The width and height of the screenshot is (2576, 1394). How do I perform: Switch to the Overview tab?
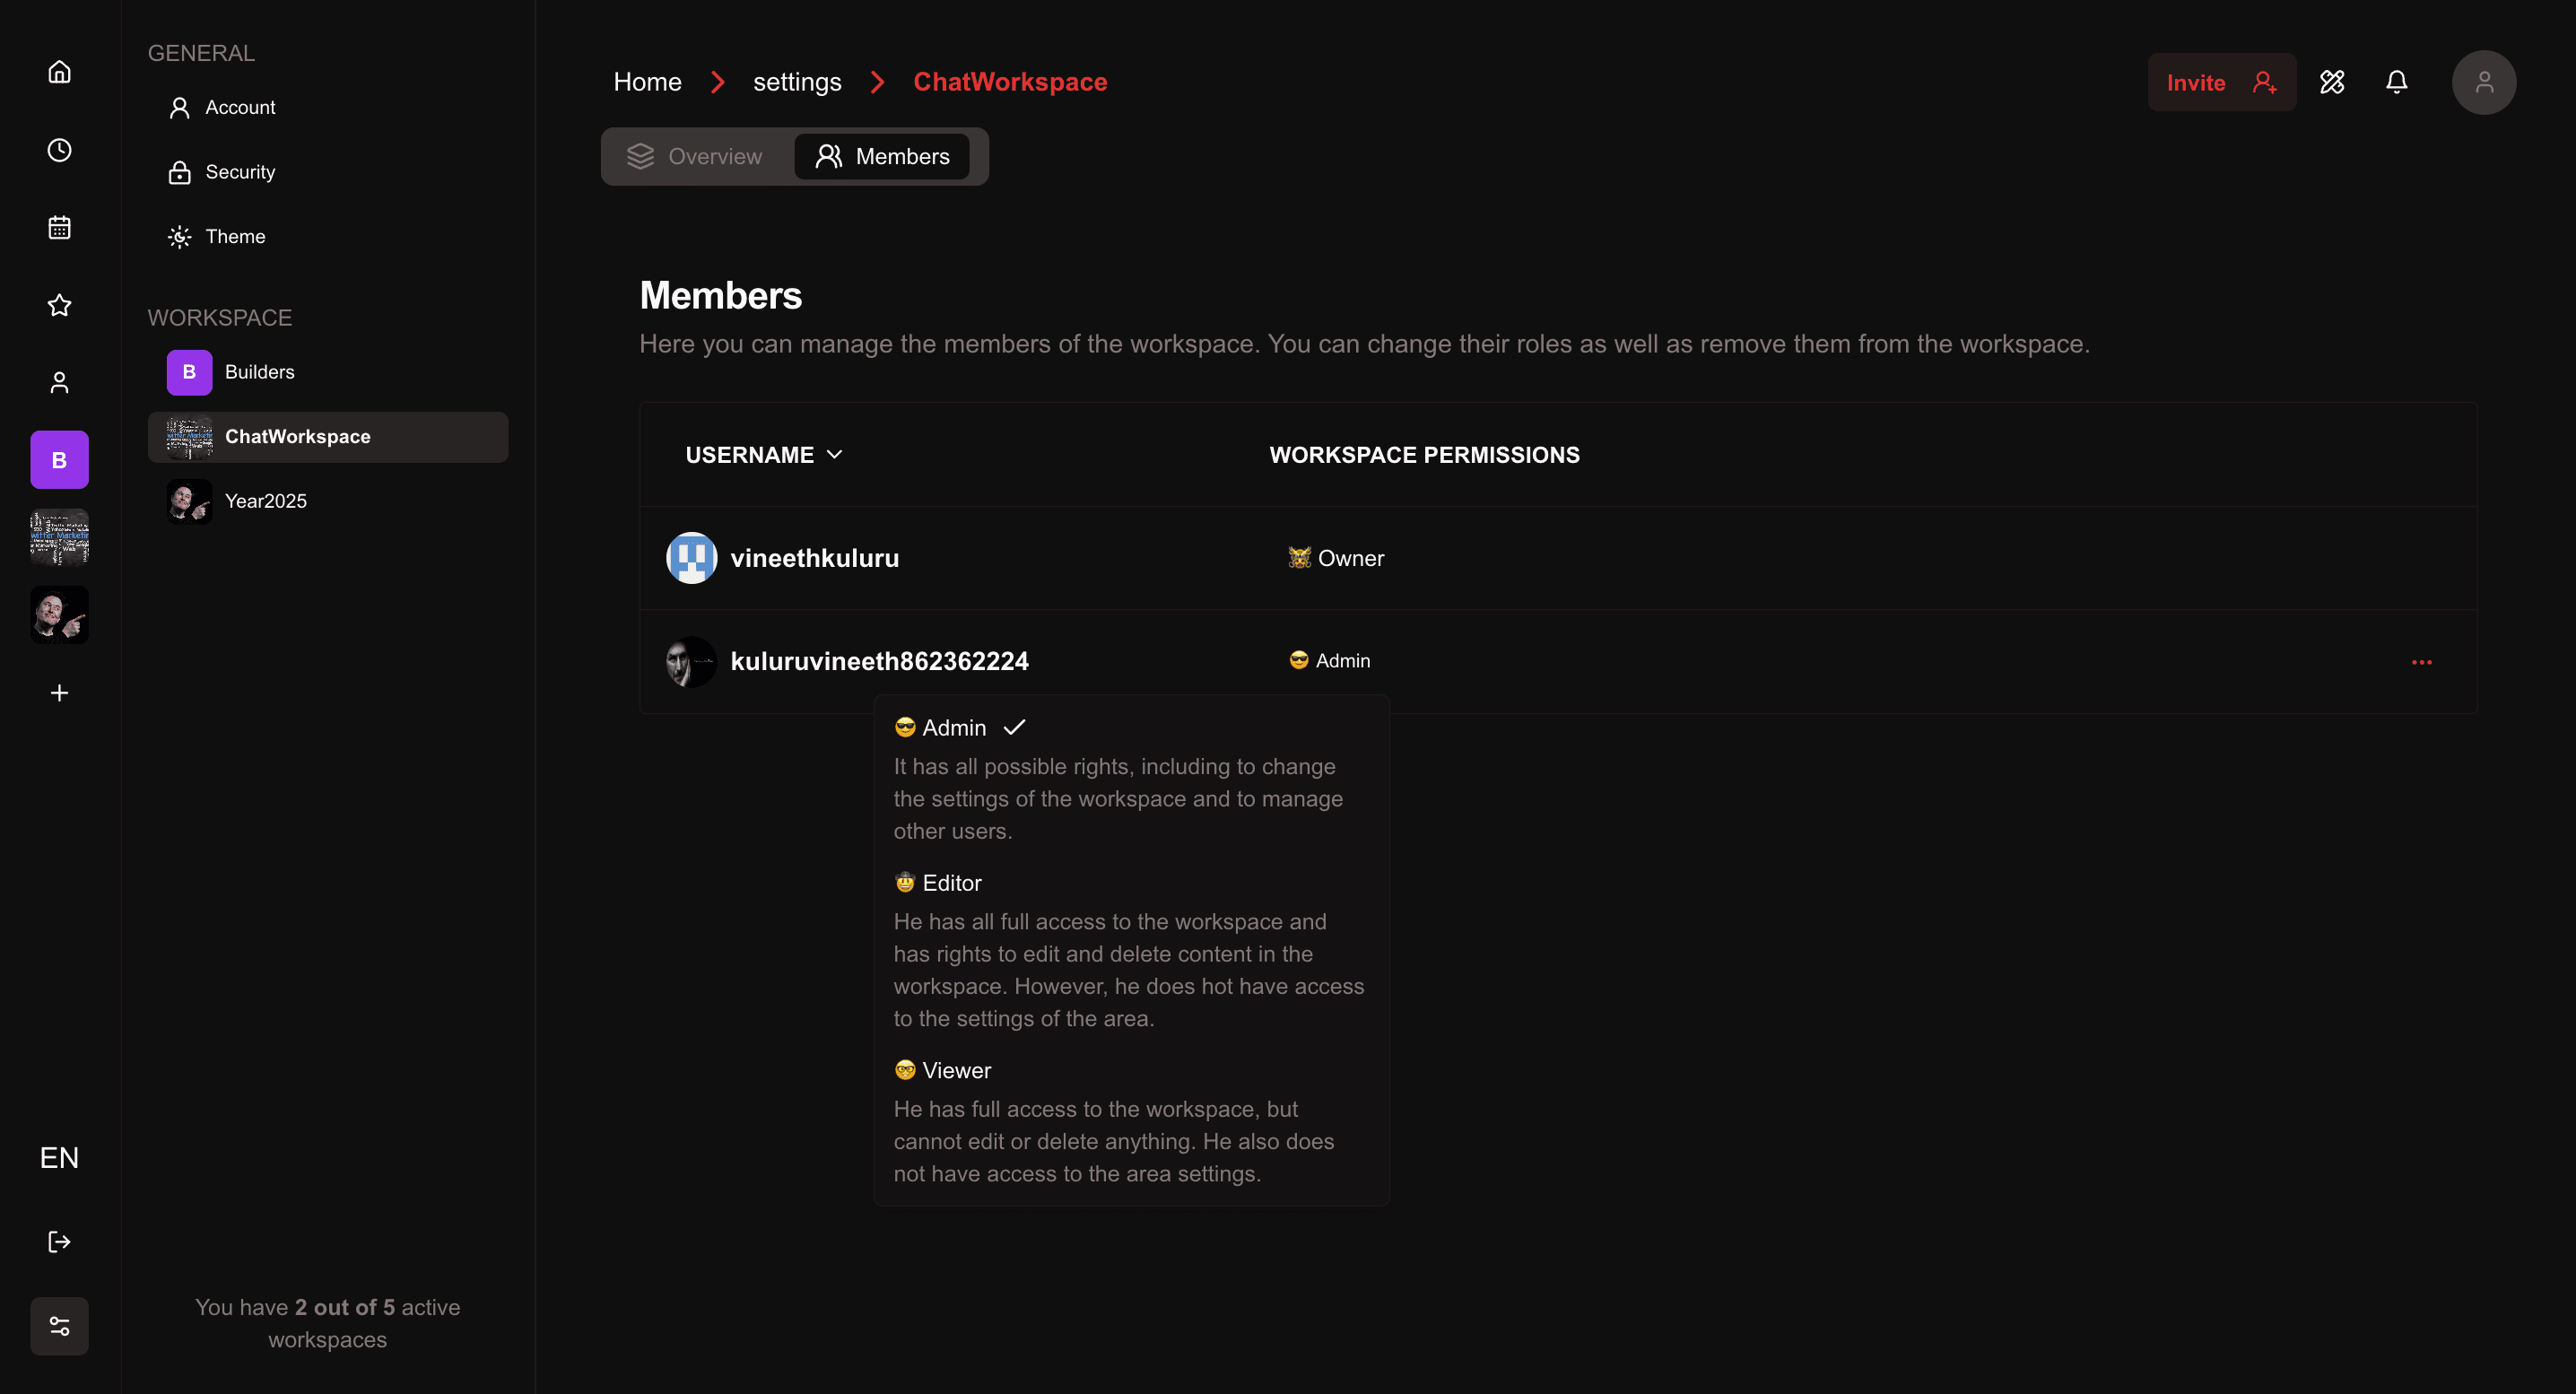tap(696, 156)
